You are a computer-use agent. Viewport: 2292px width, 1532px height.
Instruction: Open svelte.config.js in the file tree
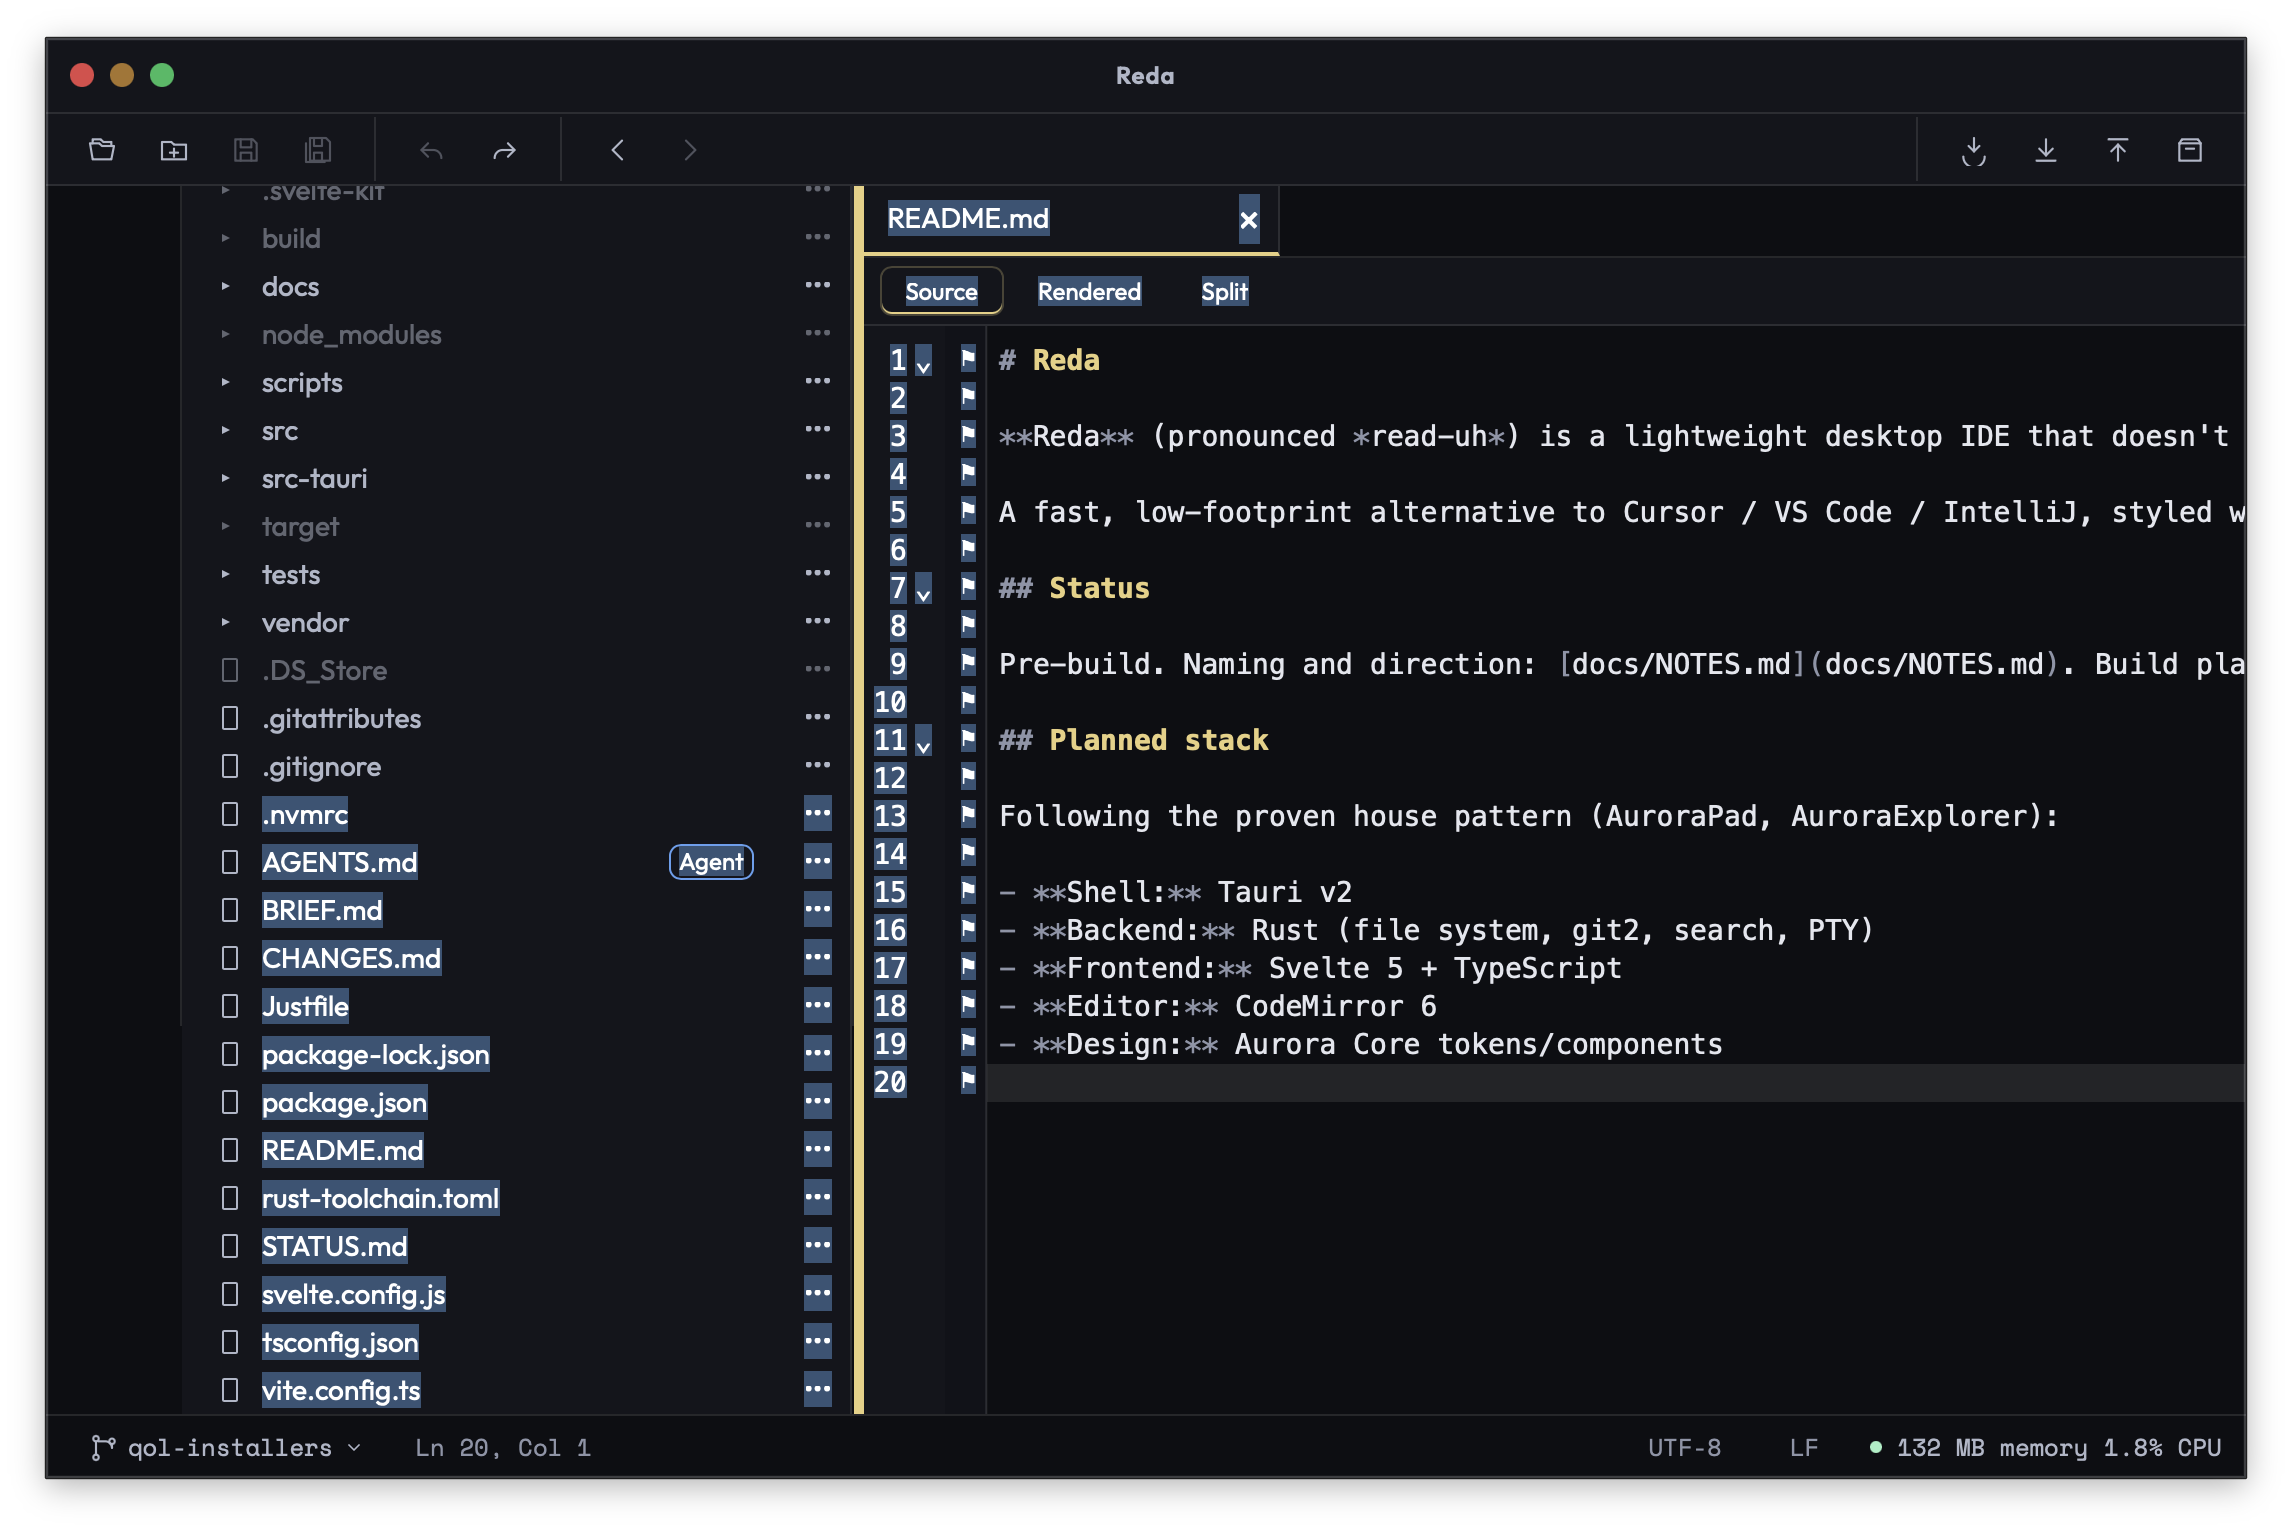(353, 1294)
